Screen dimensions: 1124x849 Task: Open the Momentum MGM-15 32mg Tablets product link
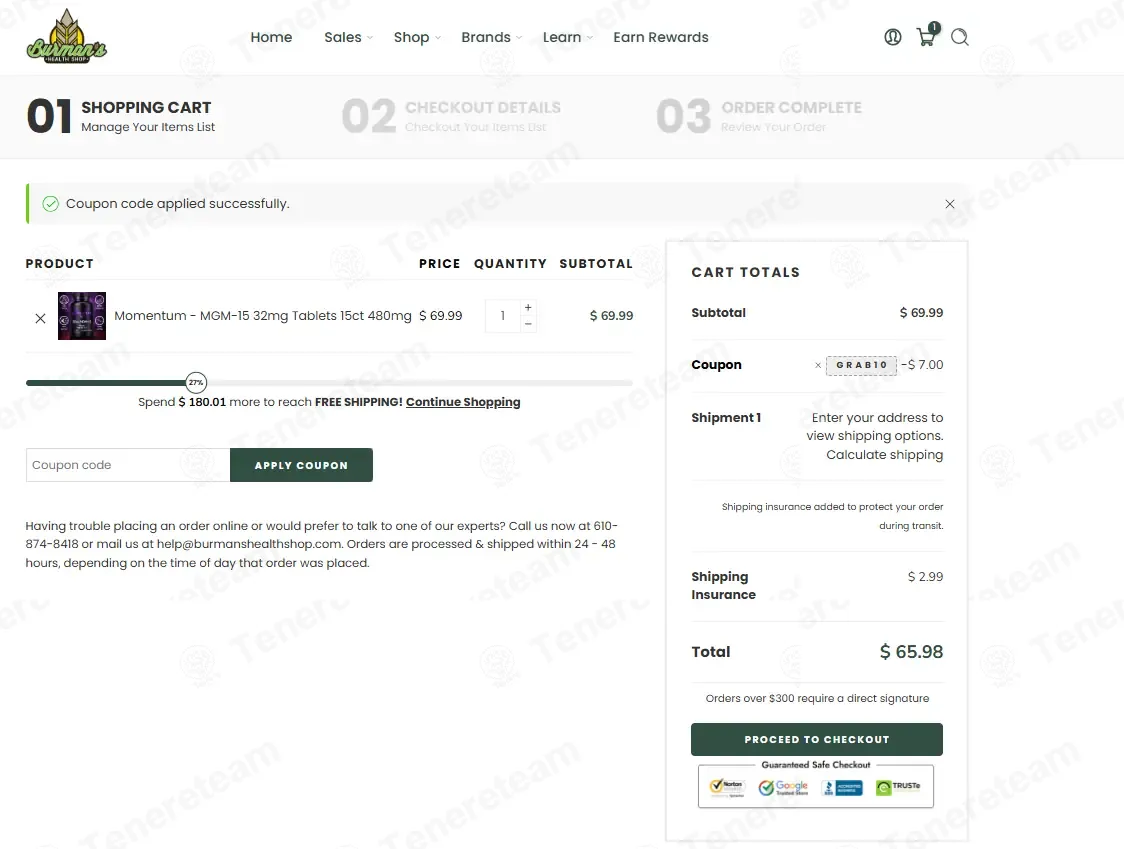pos(263,316)
